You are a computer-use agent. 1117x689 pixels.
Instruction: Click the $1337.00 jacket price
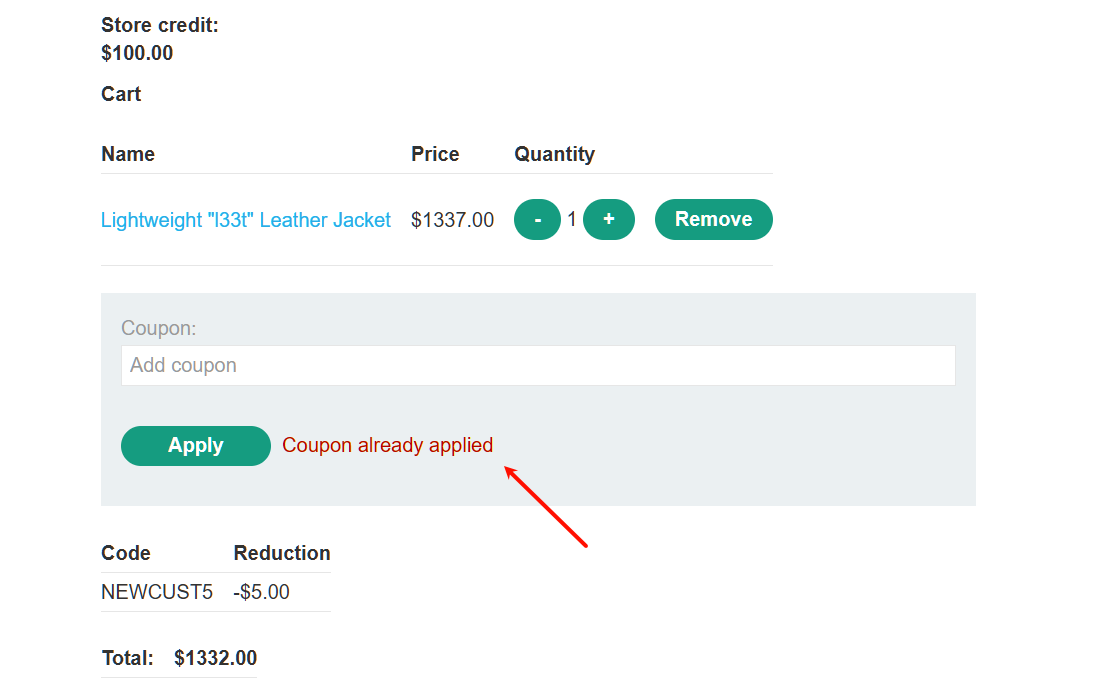[452, 220]
